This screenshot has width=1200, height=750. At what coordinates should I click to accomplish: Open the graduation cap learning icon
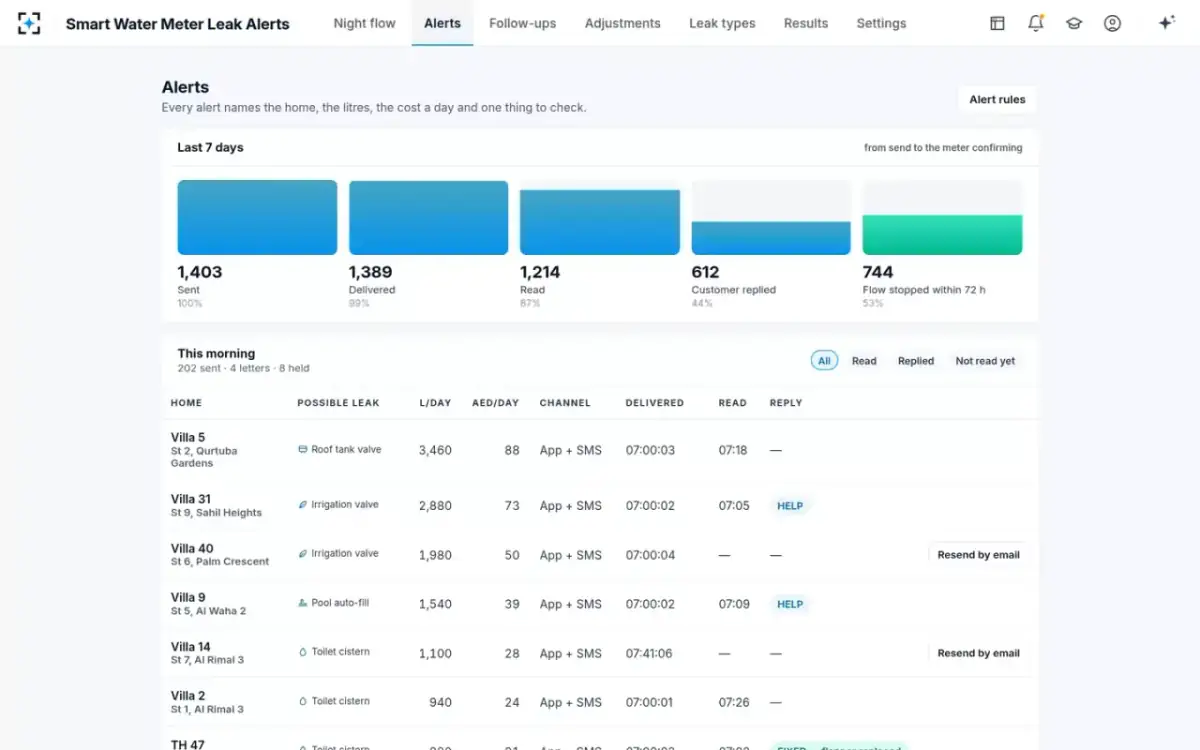click(1074, 23)
